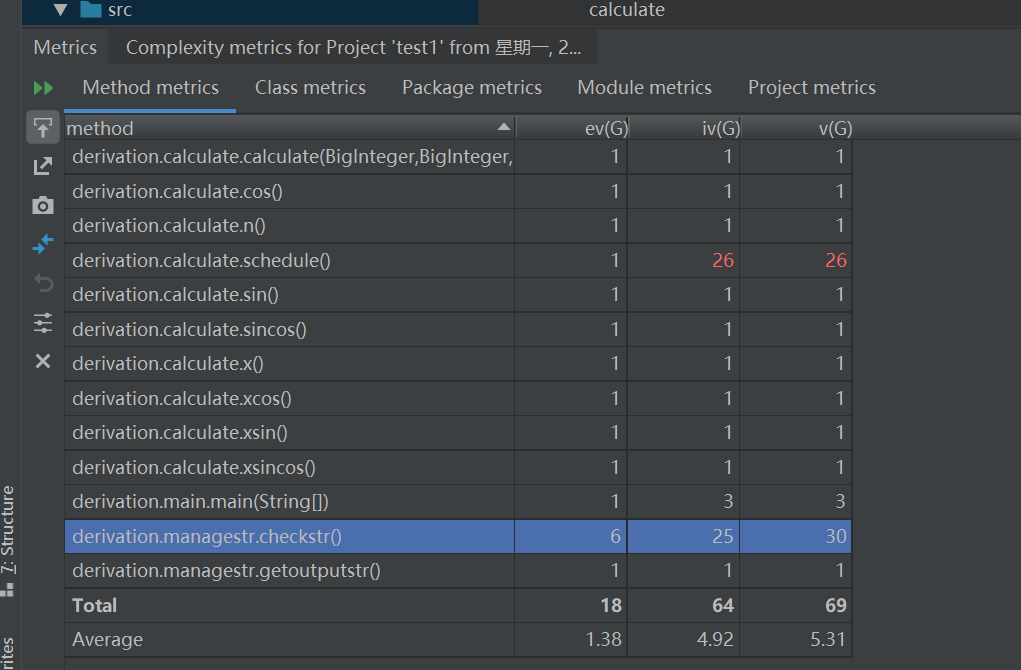Select the Module metrics tab

coord(645,88)
